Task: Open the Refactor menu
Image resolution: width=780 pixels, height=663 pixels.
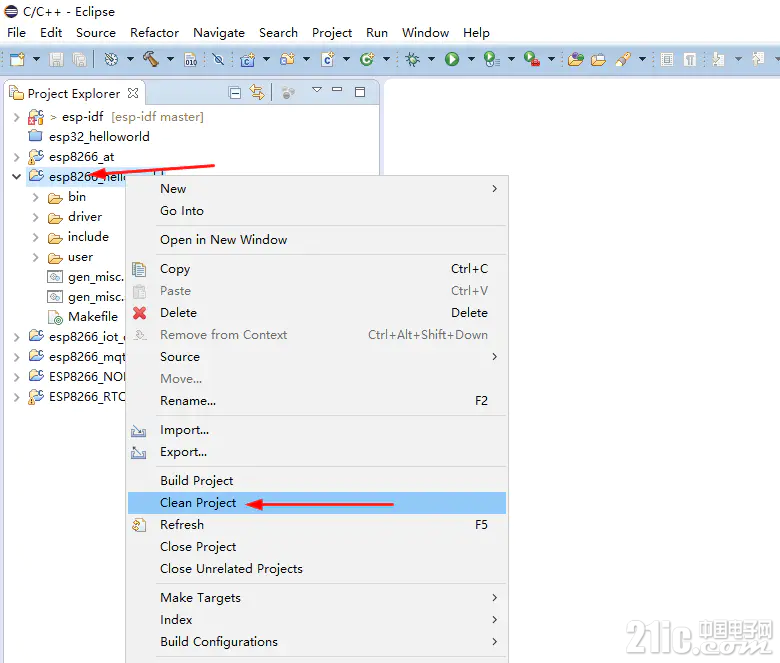Action: [154, 33]
